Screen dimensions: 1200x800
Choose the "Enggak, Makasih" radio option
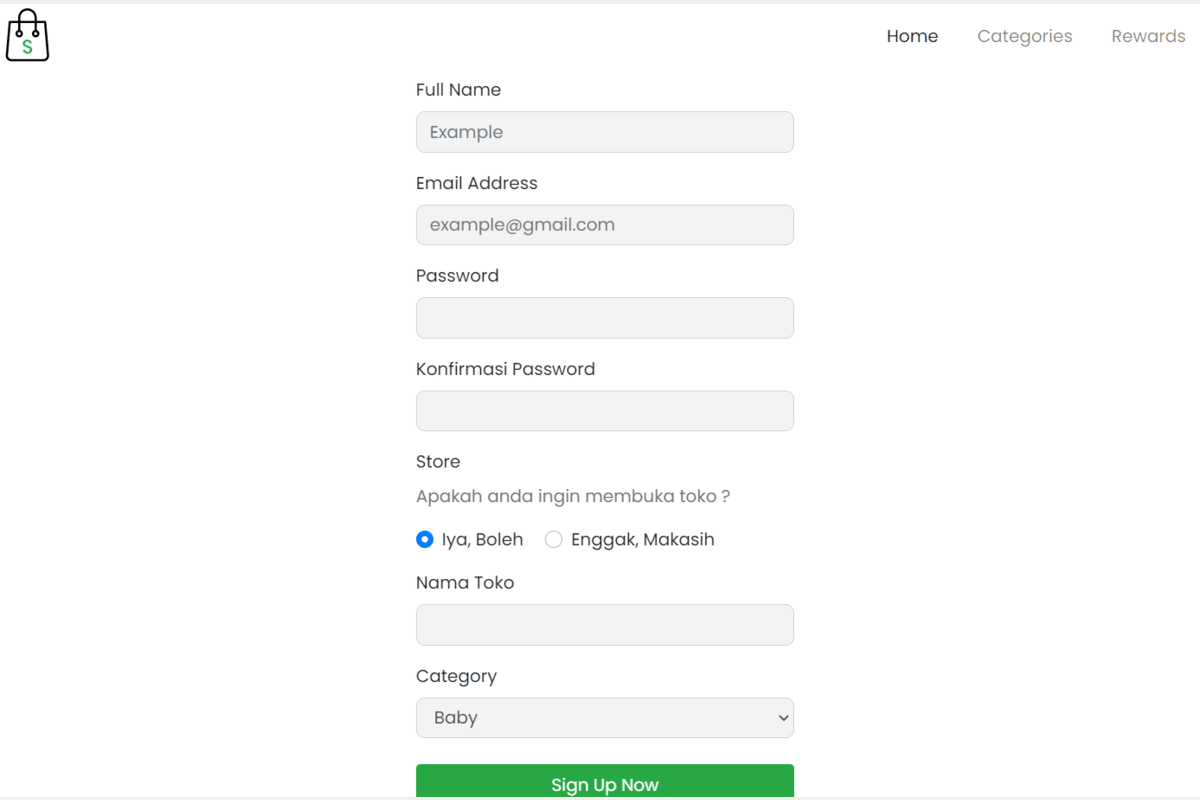(554, 540)
